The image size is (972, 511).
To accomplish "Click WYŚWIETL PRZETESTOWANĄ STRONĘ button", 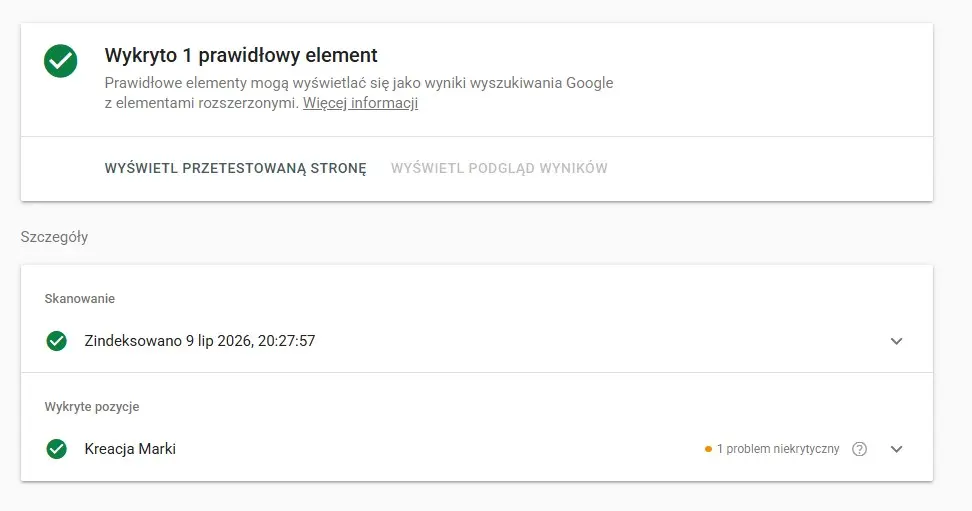I will (236, 168).
